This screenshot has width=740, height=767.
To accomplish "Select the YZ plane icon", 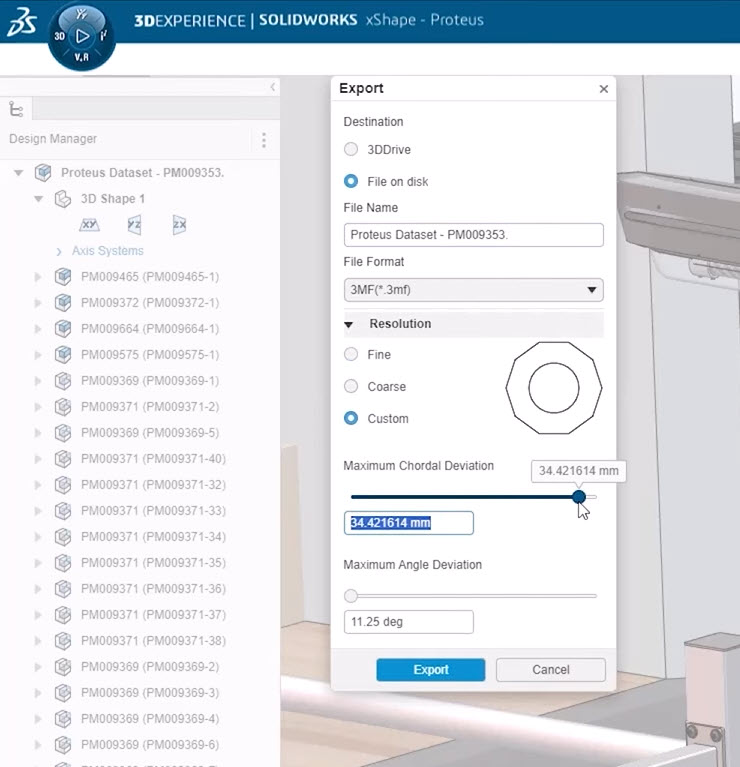I will 134,225.
